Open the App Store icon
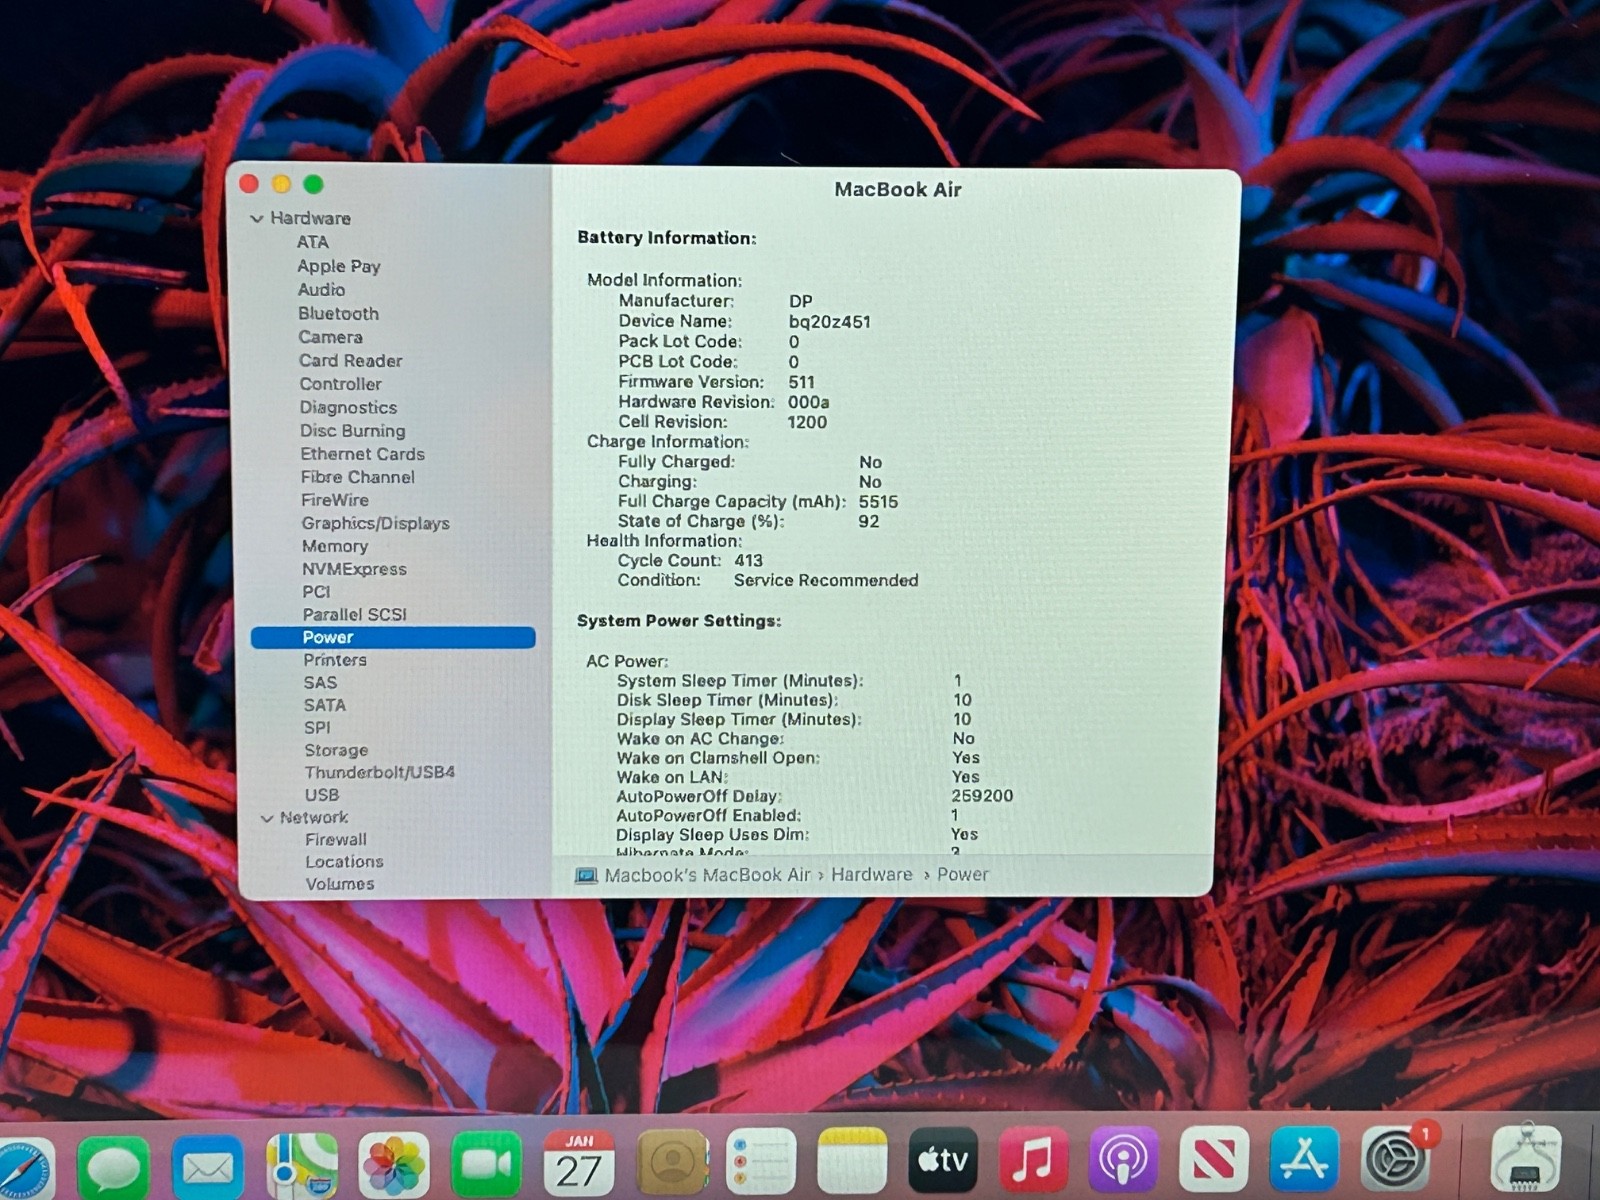The height and width of the screenshot is (1200, 1600). [1304, 1160]
